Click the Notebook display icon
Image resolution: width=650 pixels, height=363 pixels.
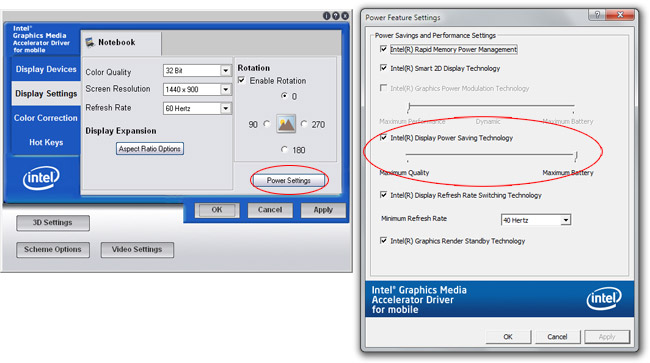[x=90, y=42]
